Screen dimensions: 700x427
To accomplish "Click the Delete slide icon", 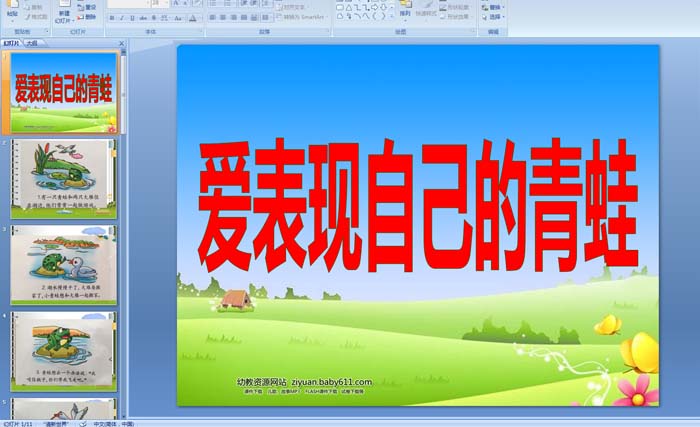I will (86, 17).
